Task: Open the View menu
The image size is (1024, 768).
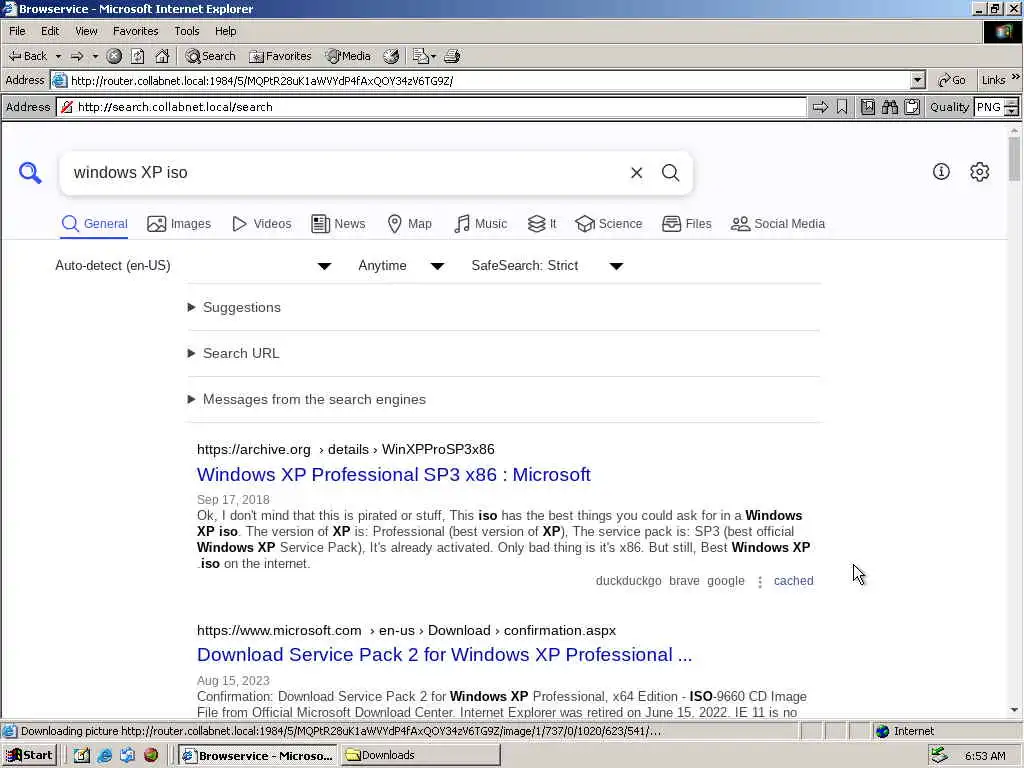Action: click(x=86, y=31)
